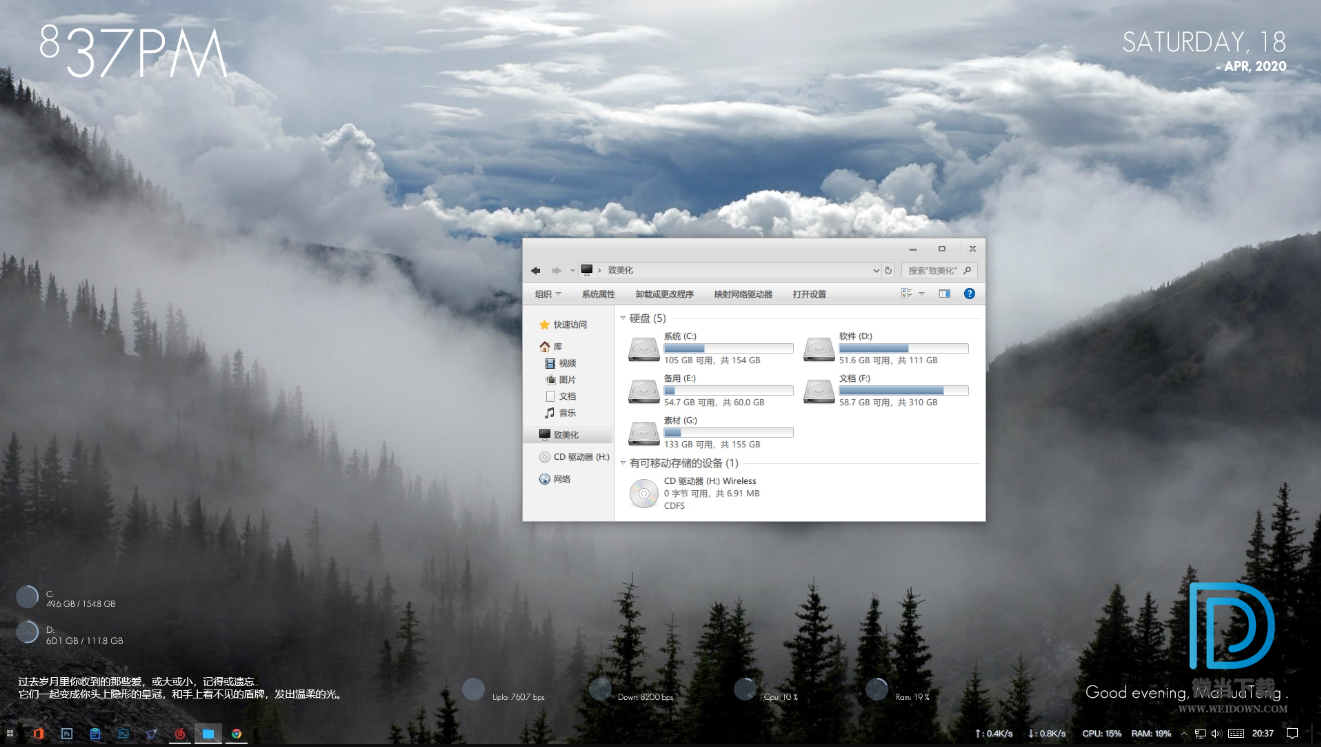The image size is (1321, 747).
Task: Switch to File Explorer taskbar icon
Action: pos(208,733)
